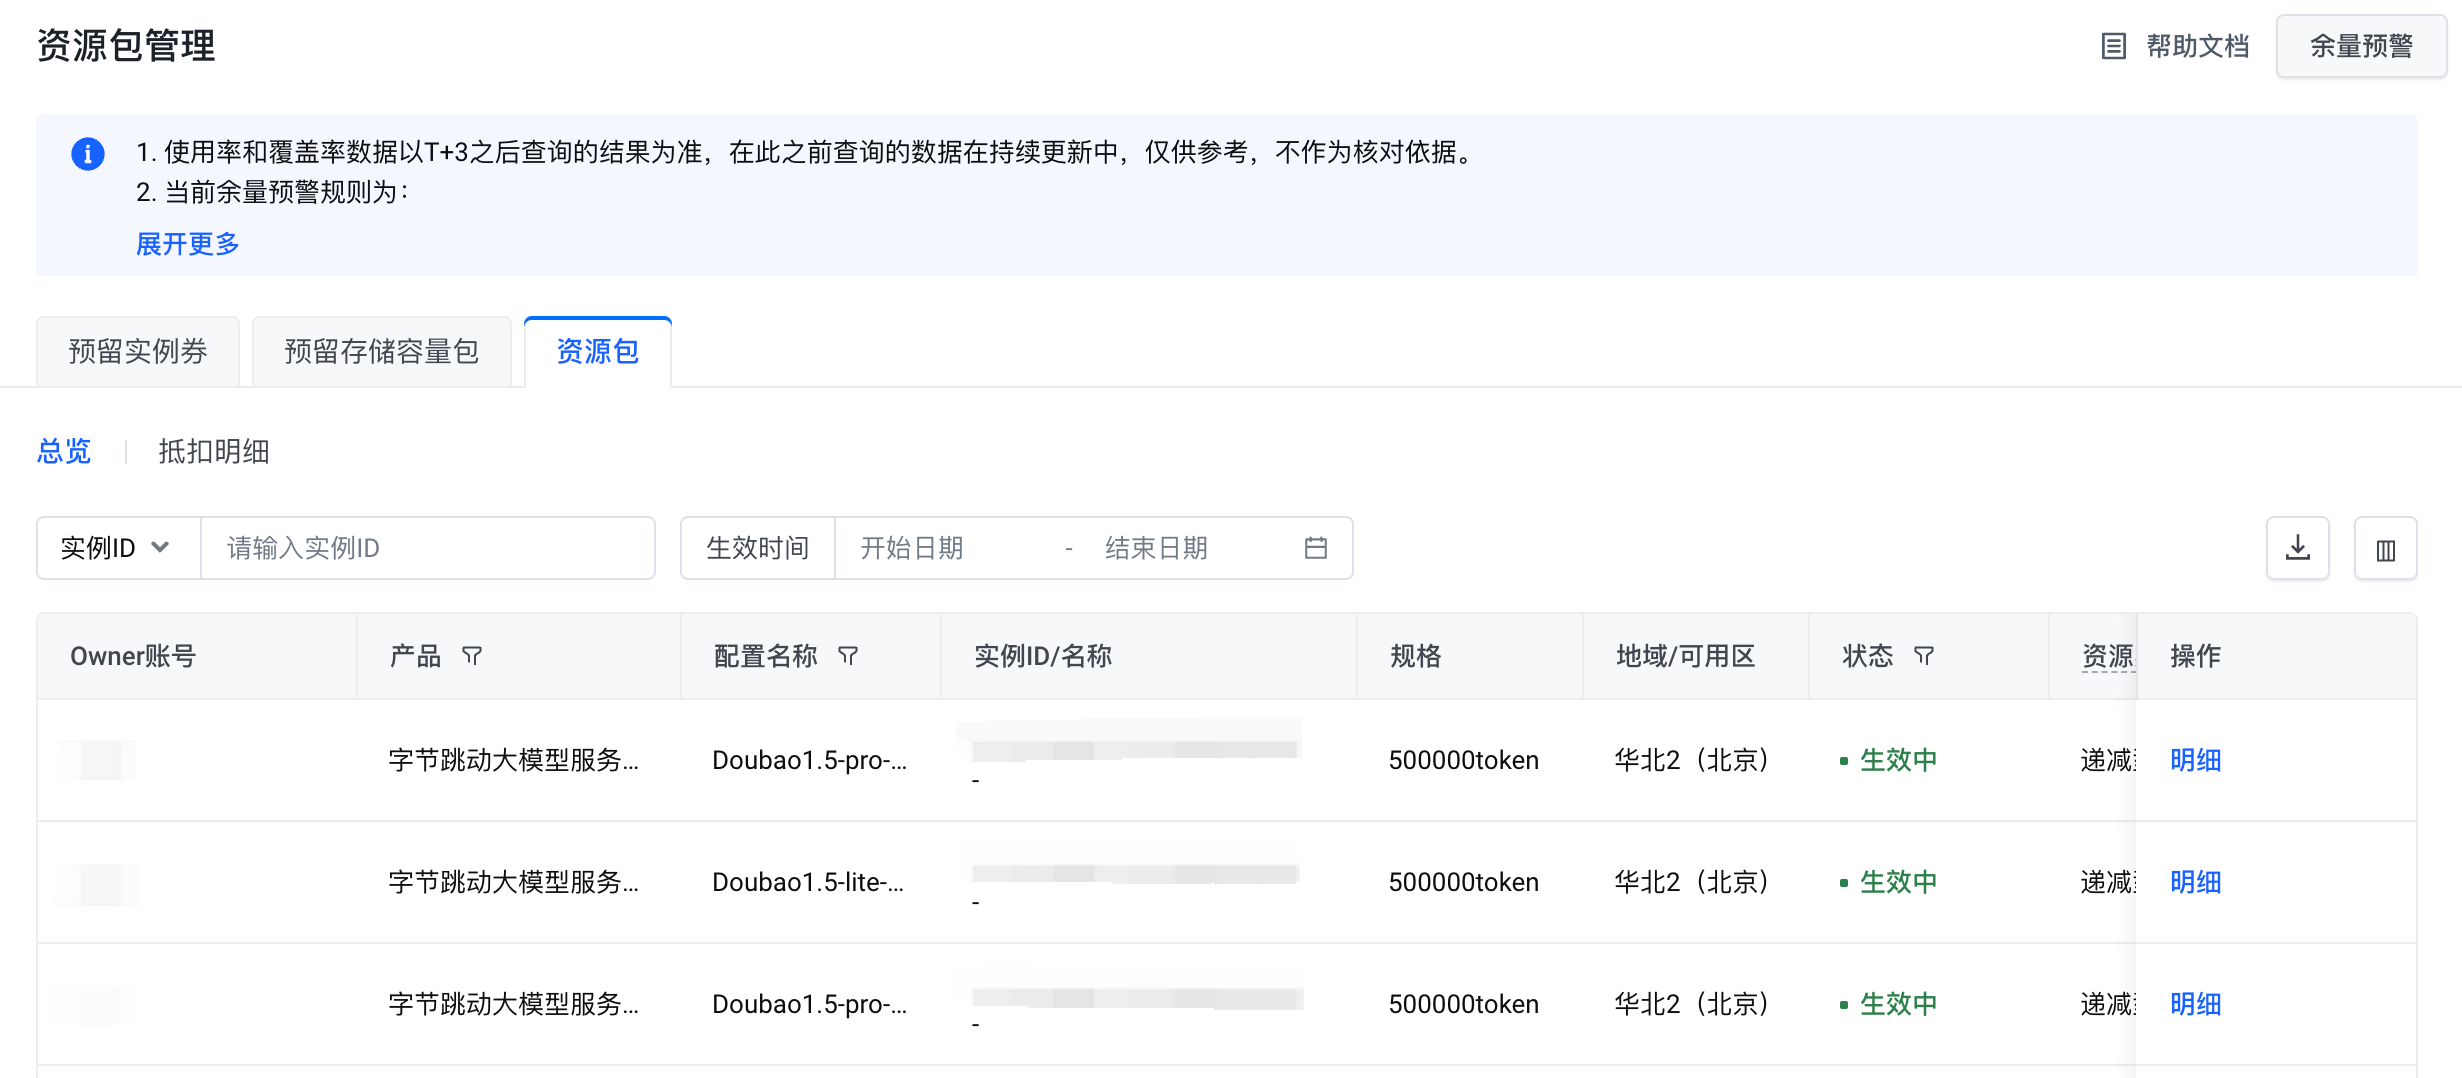Filter by the 产品 column funnel icon
This screenshot has height=1078, width=2462.
pos(472,656)
